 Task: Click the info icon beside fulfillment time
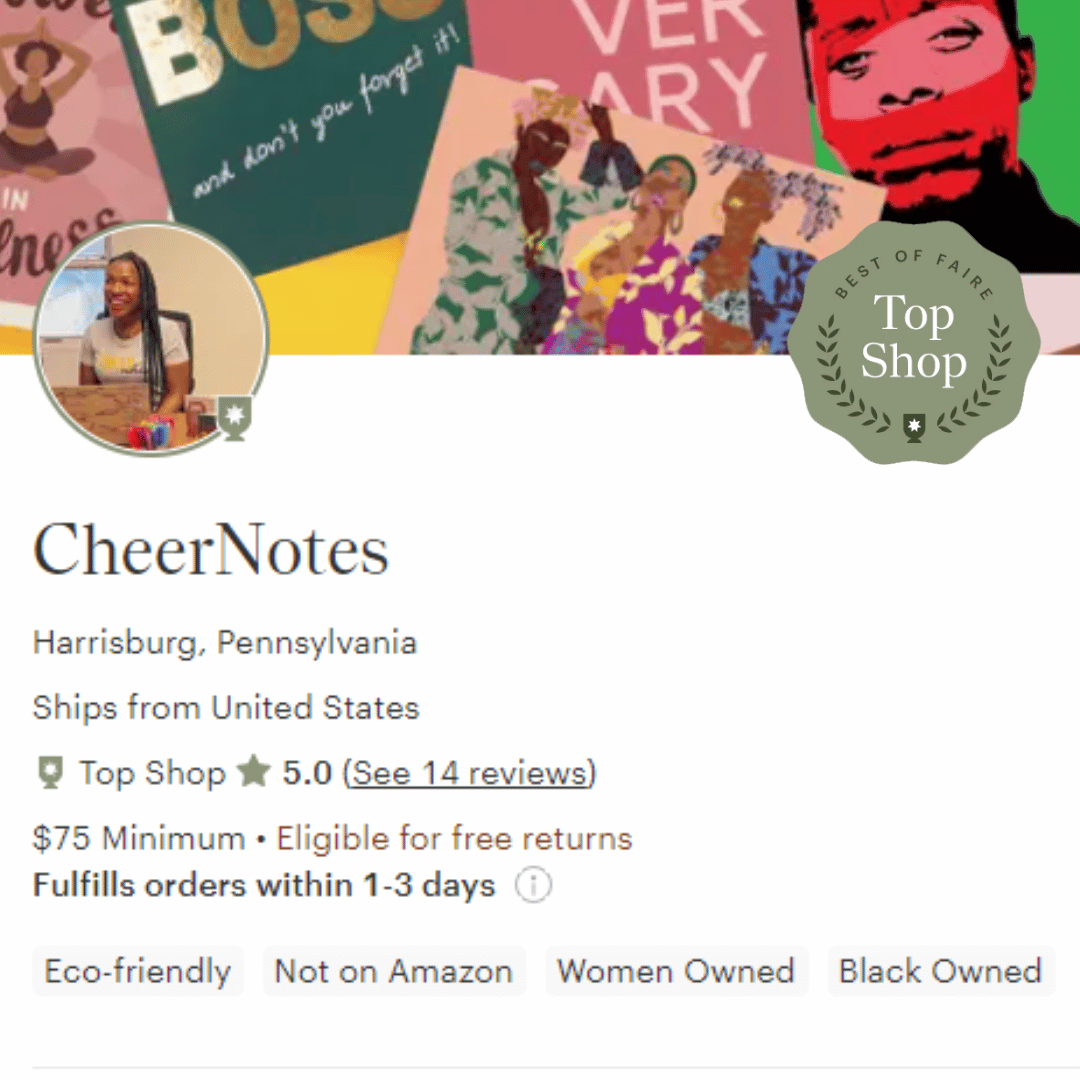coord(532,886)
